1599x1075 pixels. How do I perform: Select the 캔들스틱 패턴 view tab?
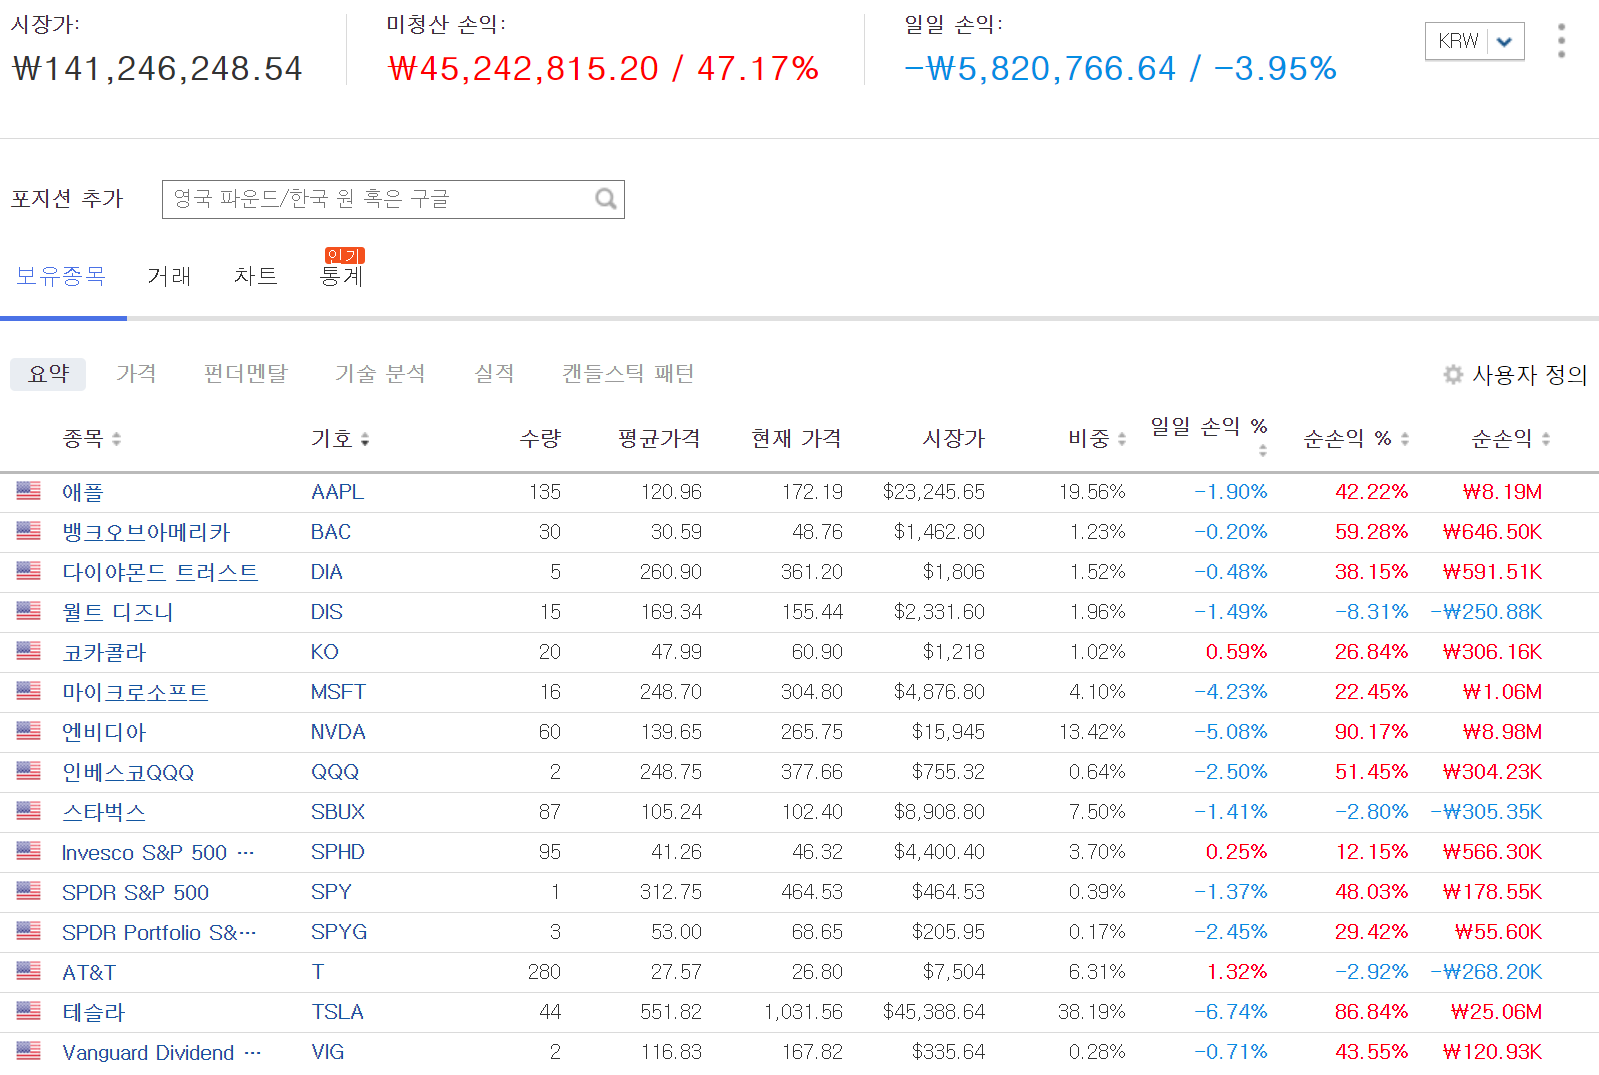tap(628, 374)
